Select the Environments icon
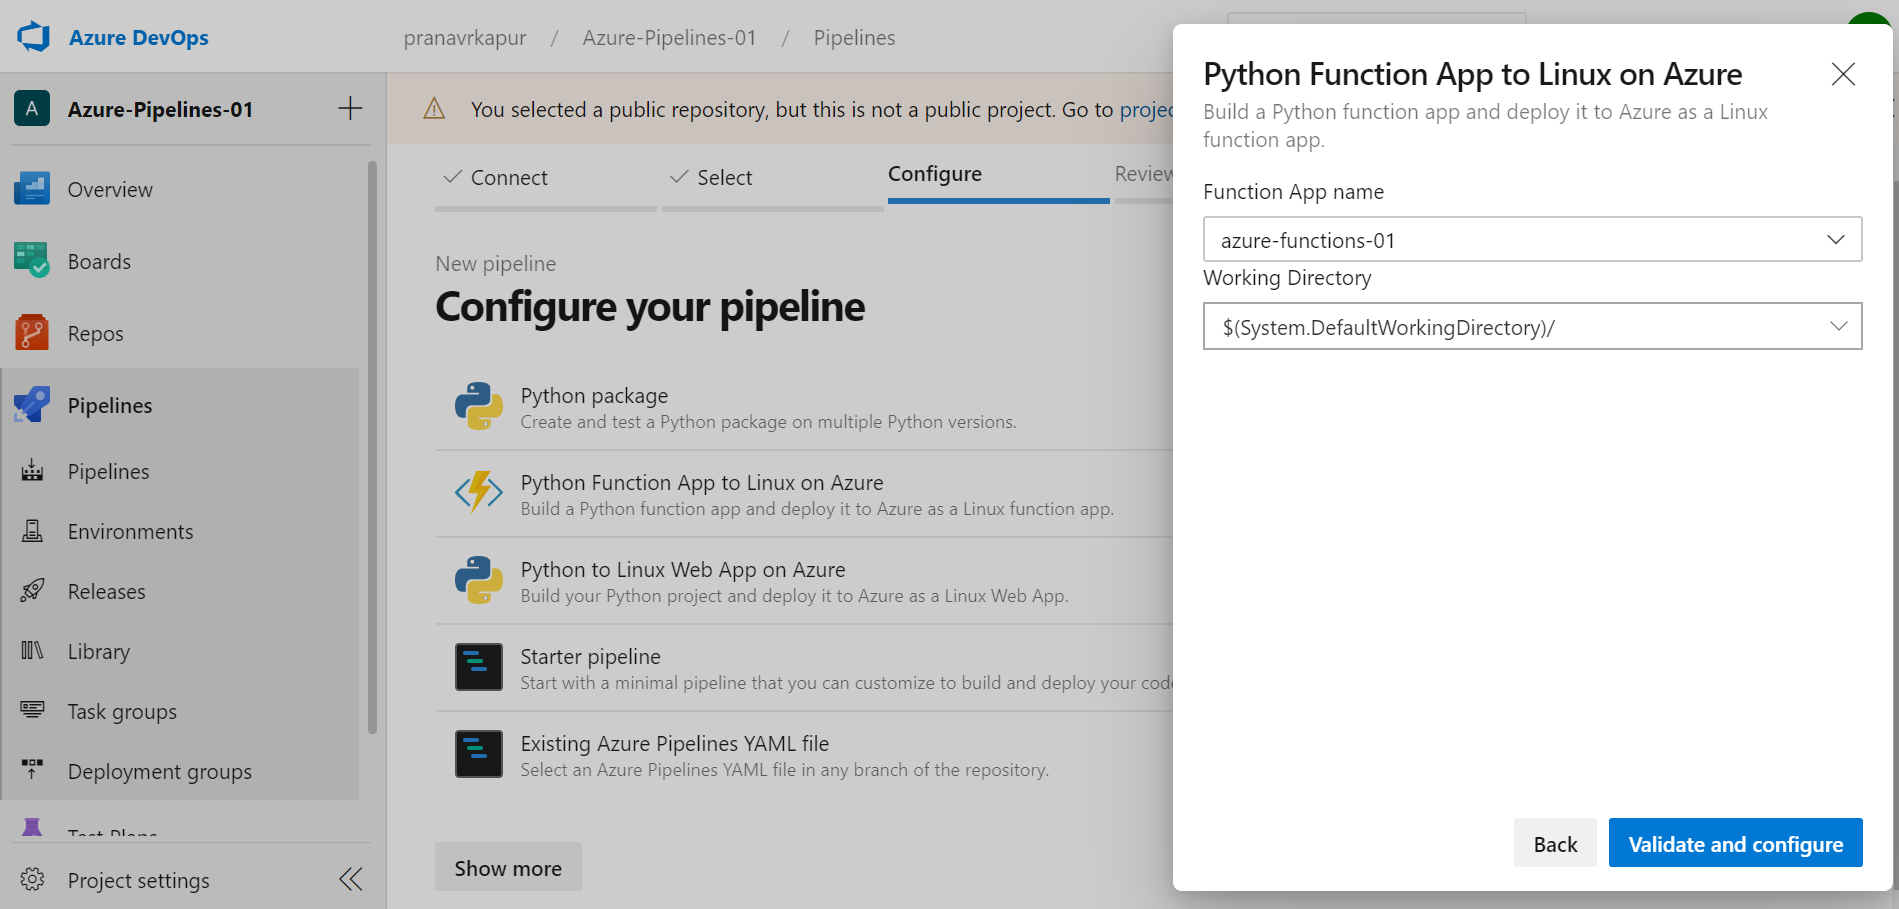 pyautogui.click(x=32, y=531)
